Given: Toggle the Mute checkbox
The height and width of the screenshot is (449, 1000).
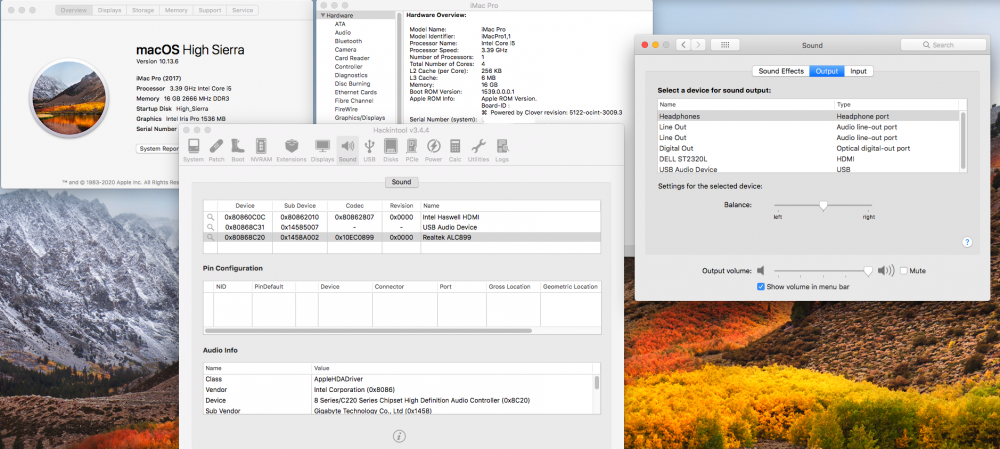Looking at the screenshot, I should coord(904,271).
